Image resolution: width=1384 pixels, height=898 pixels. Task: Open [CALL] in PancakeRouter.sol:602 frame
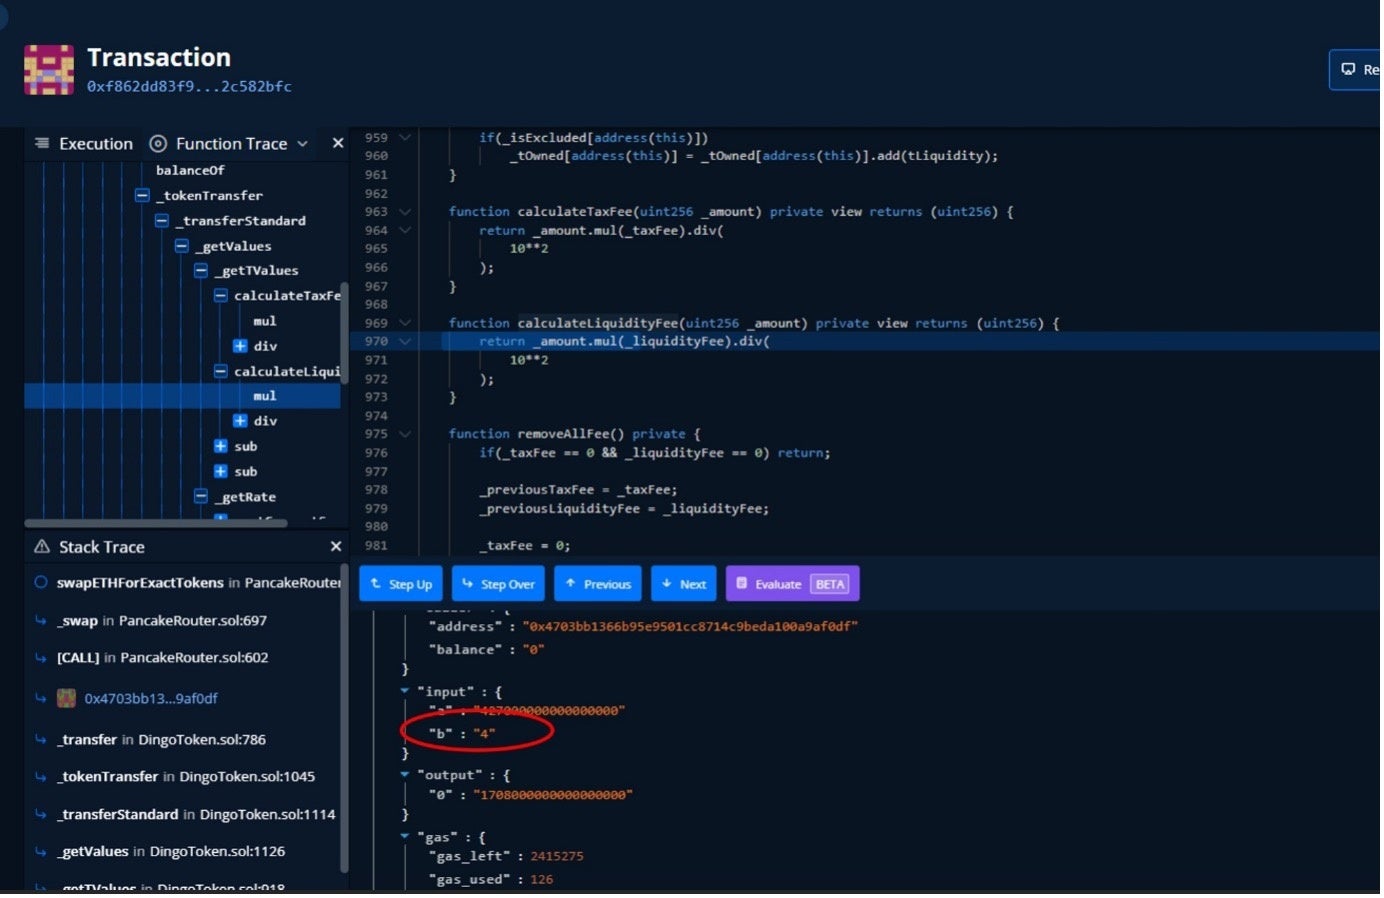[162, 658]
